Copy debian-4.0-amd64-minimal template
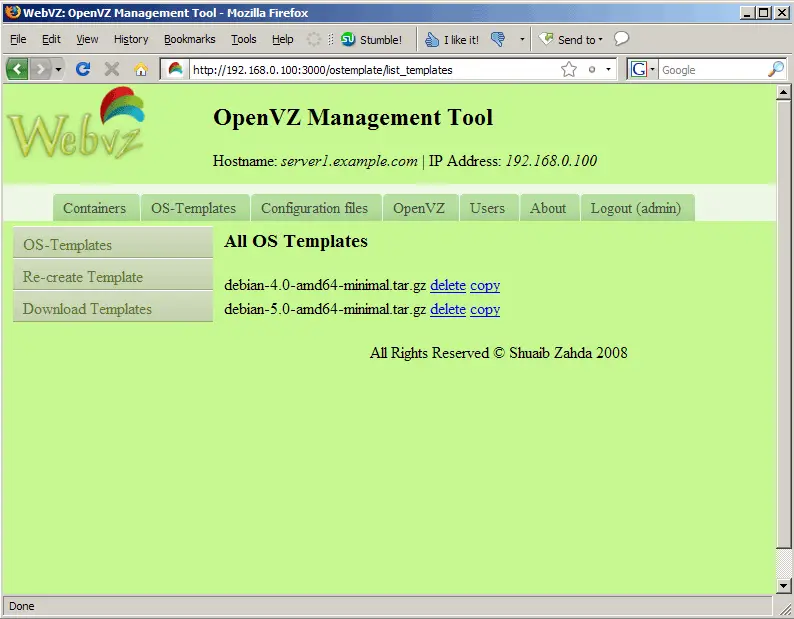 point(485,285)
